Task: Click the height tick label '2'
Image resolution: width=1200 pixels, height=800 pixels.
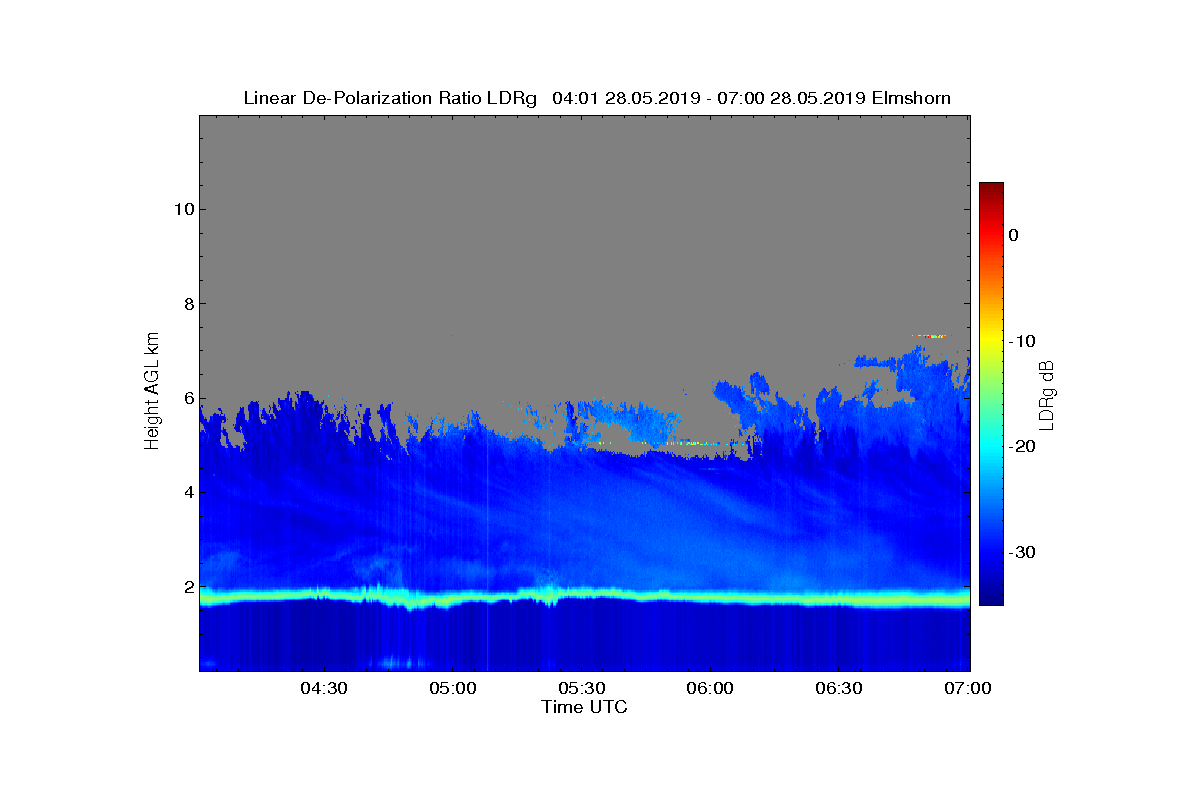Action: pos(187,587)
